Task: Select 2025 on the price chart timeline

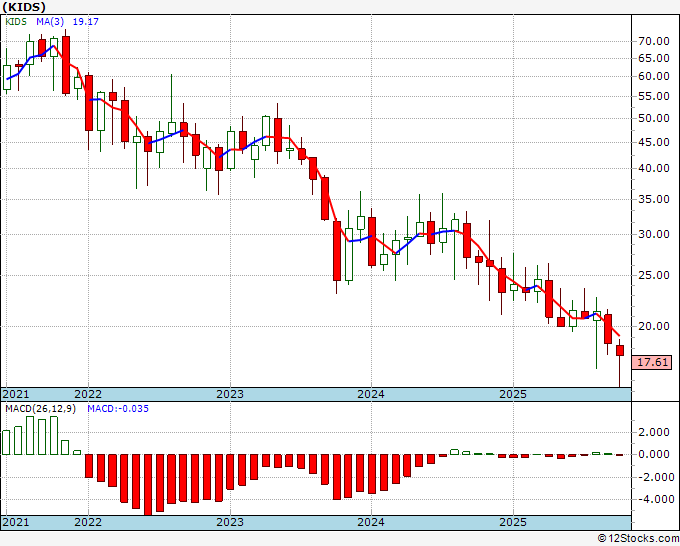Action: [x=512, y=394]
